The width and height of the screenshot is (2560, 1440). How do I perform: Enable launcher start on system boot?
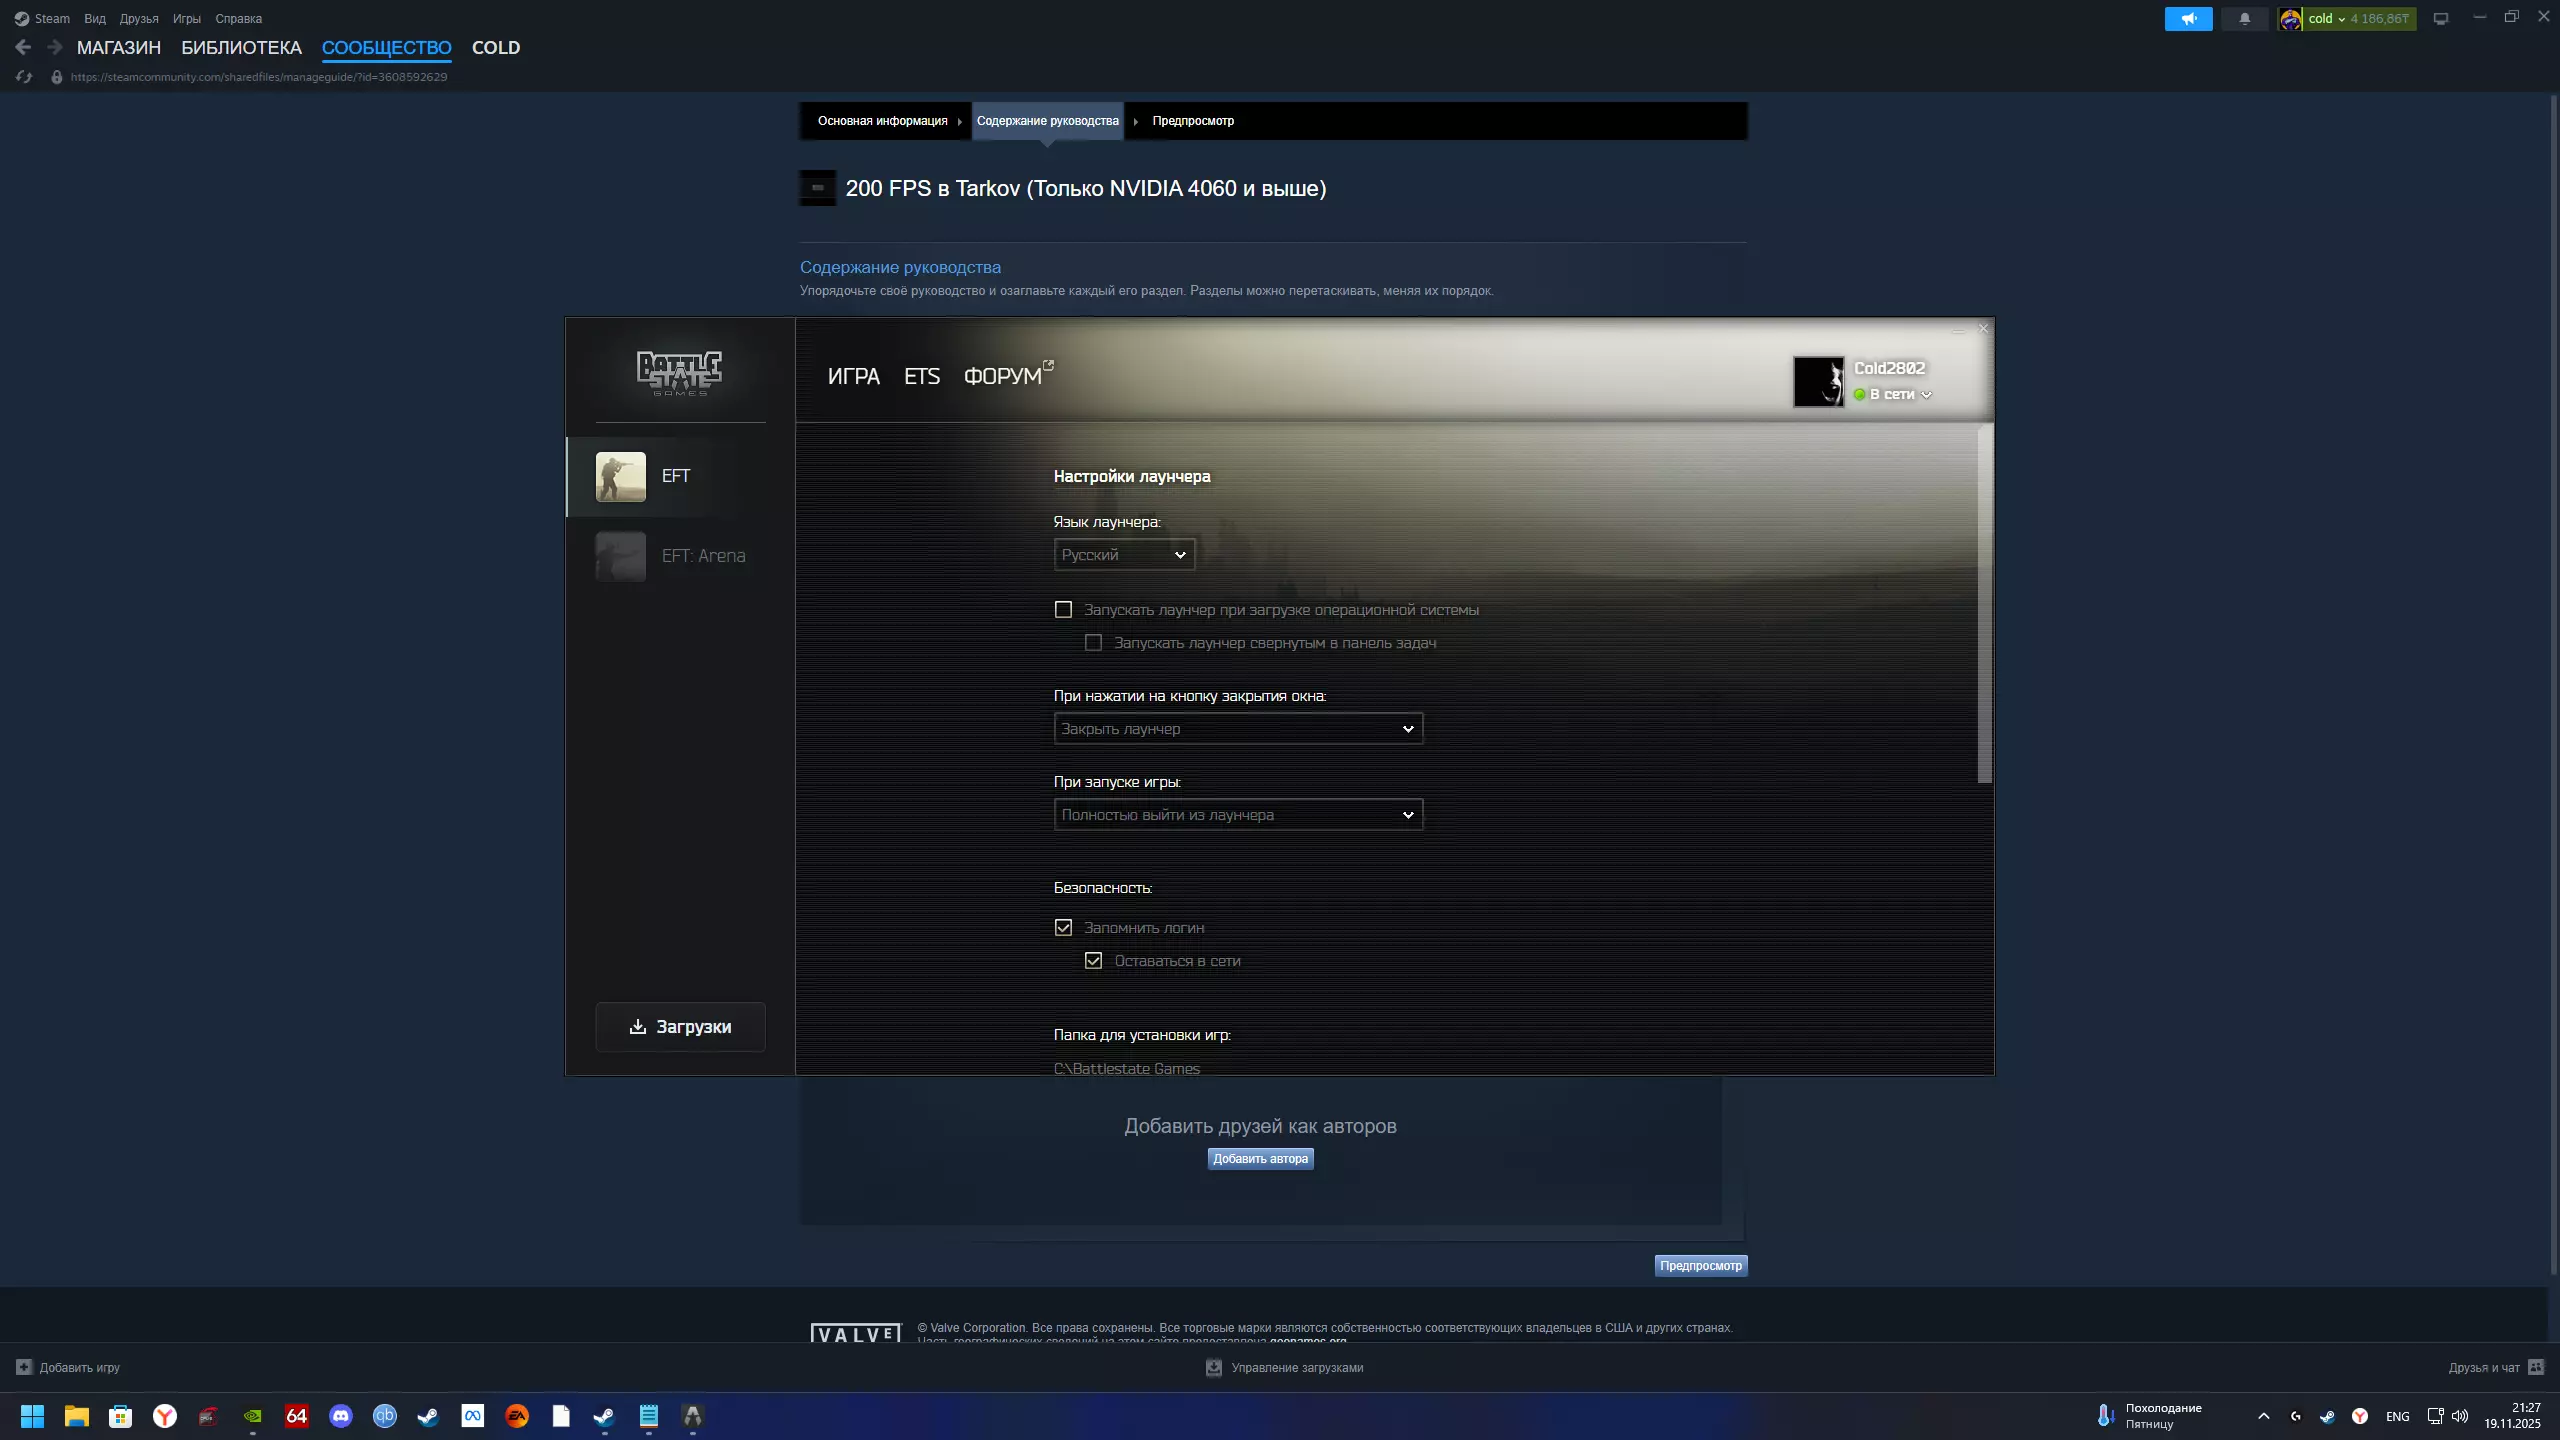(x=1064, y=610)
